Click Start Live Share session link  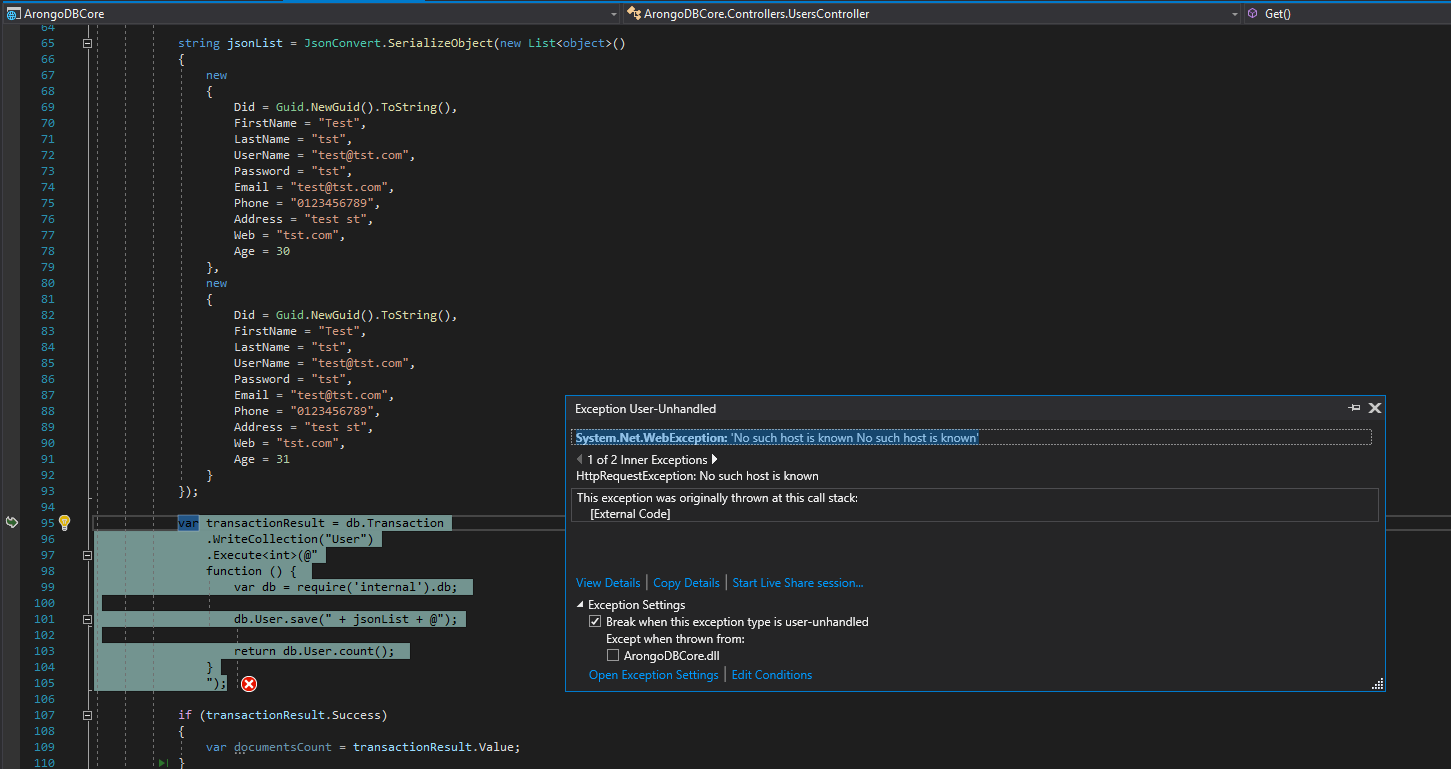pyautogui.click(x=797, y=583)
